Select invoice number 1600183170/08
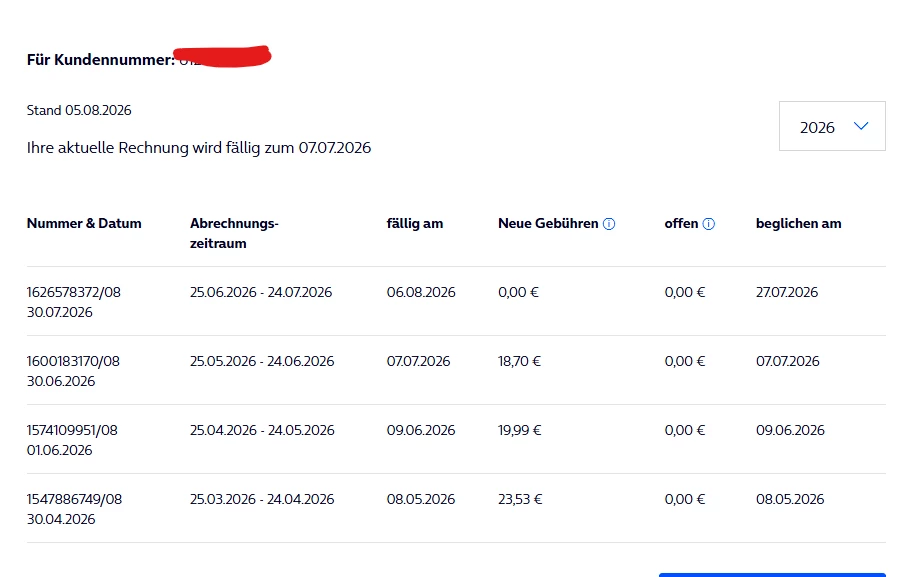 tap(73, 361)
